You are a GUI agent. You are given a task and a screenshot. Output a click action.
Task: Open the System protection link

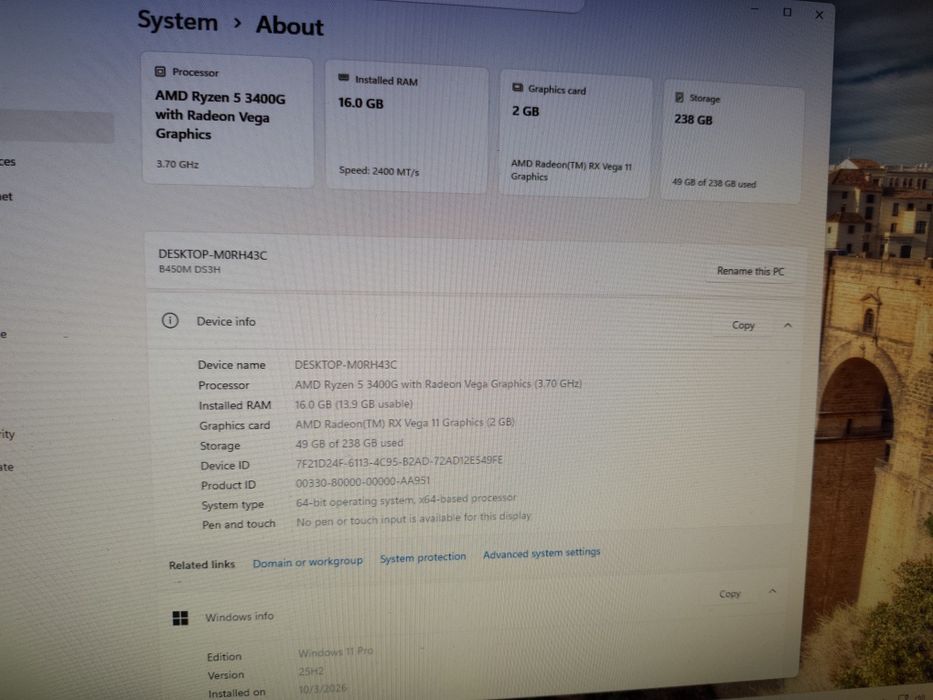click(423, 558)
